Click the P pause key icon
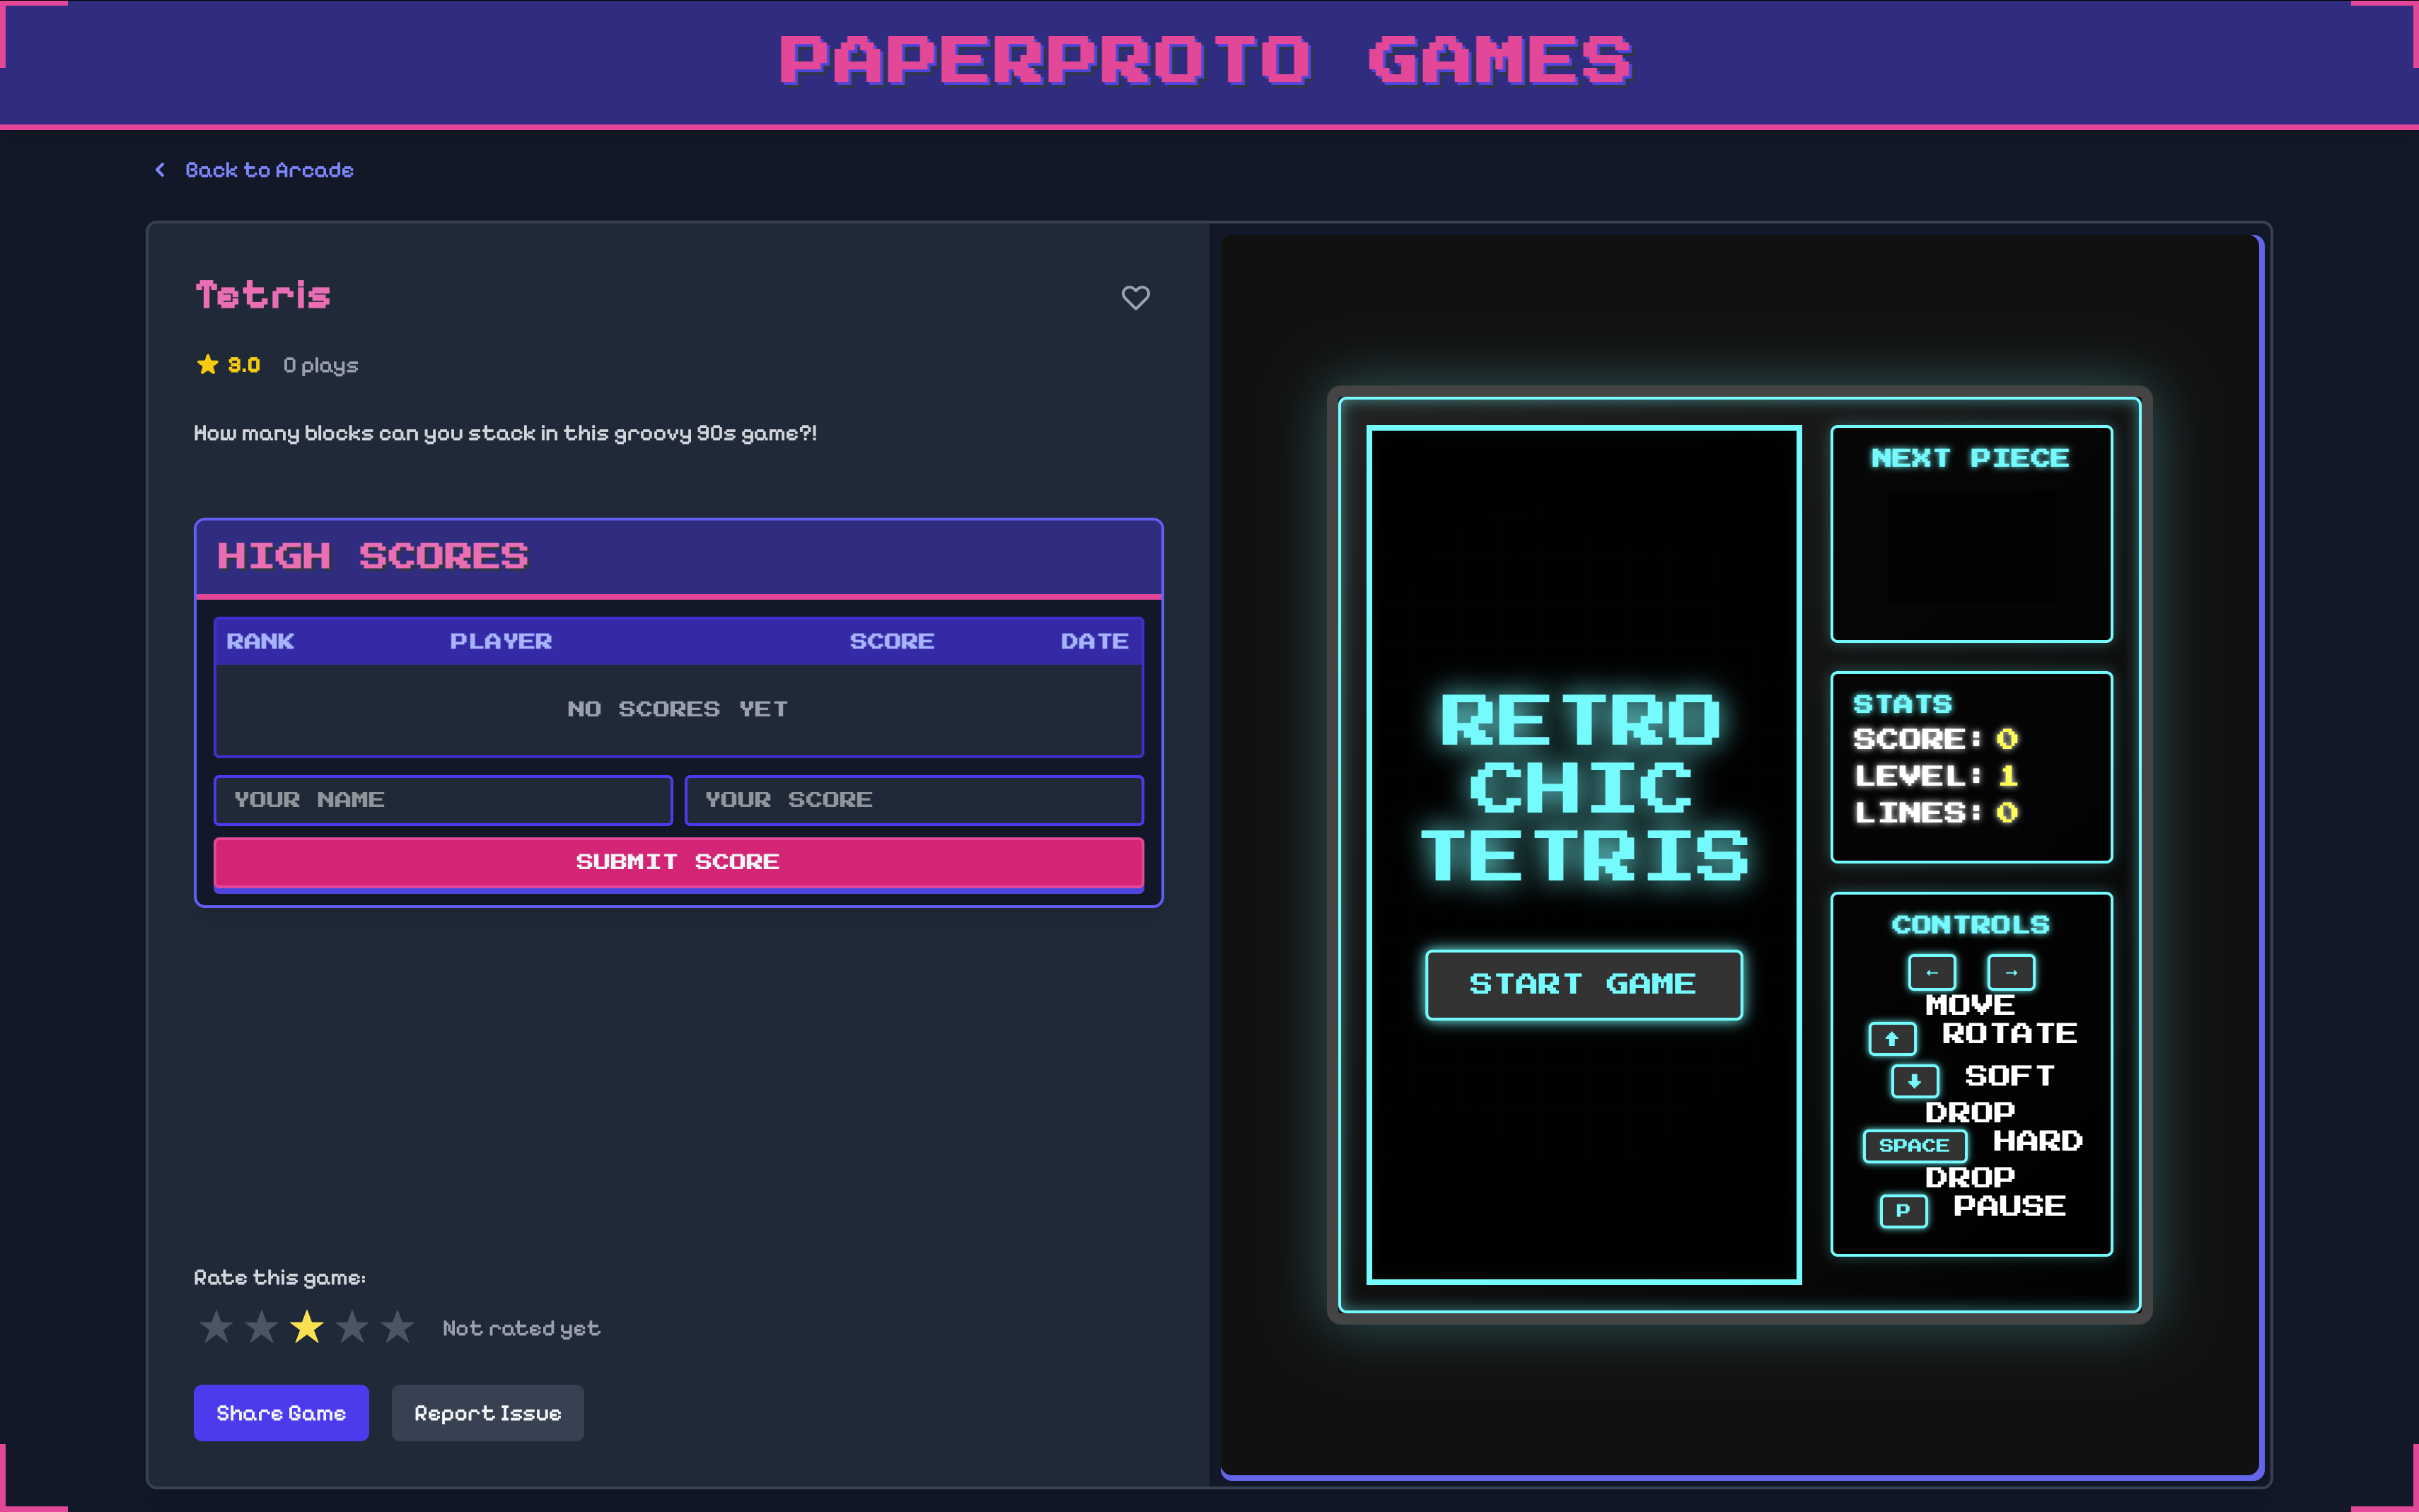This screenshot has width=2419, height=1512. click(x=1903, y=1210)
